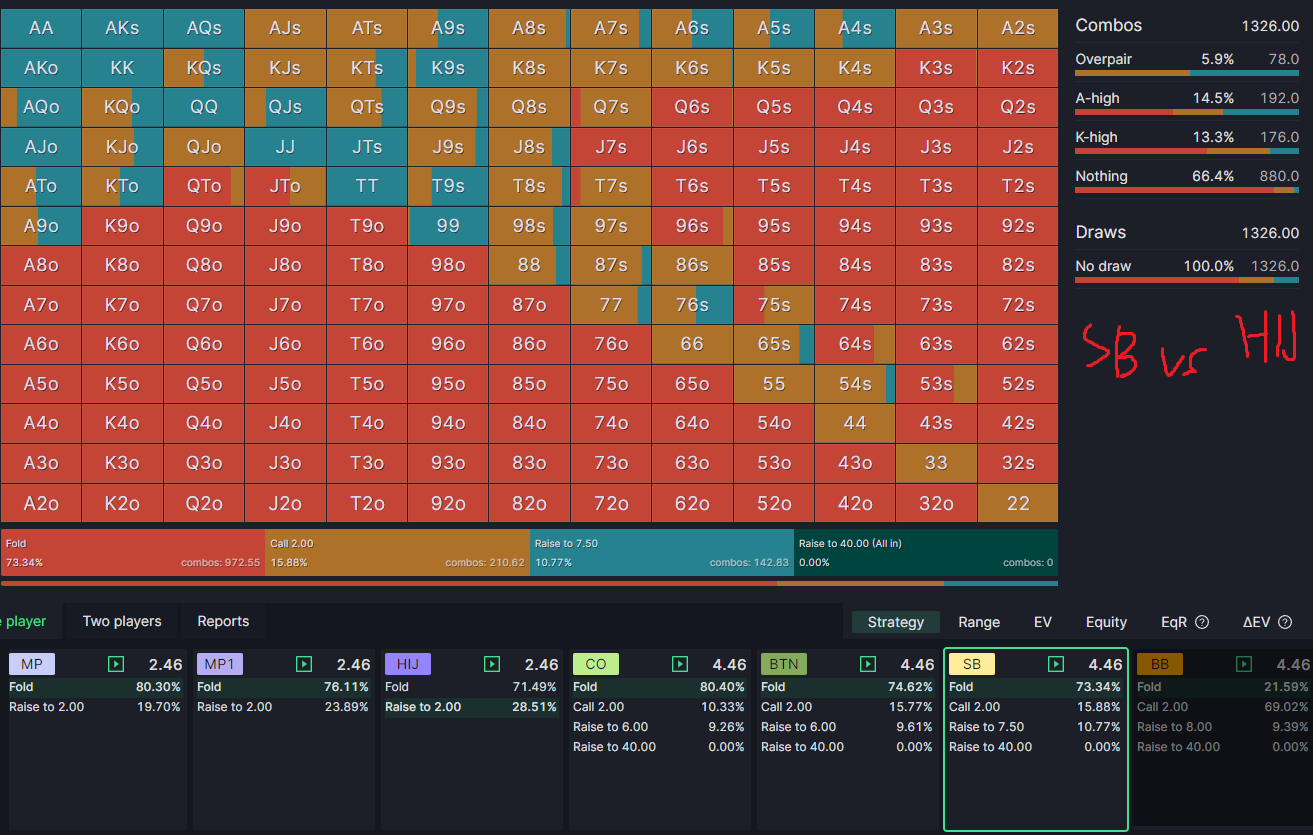
Task: Switch view to Range
Action: click(x=979, y=622)
